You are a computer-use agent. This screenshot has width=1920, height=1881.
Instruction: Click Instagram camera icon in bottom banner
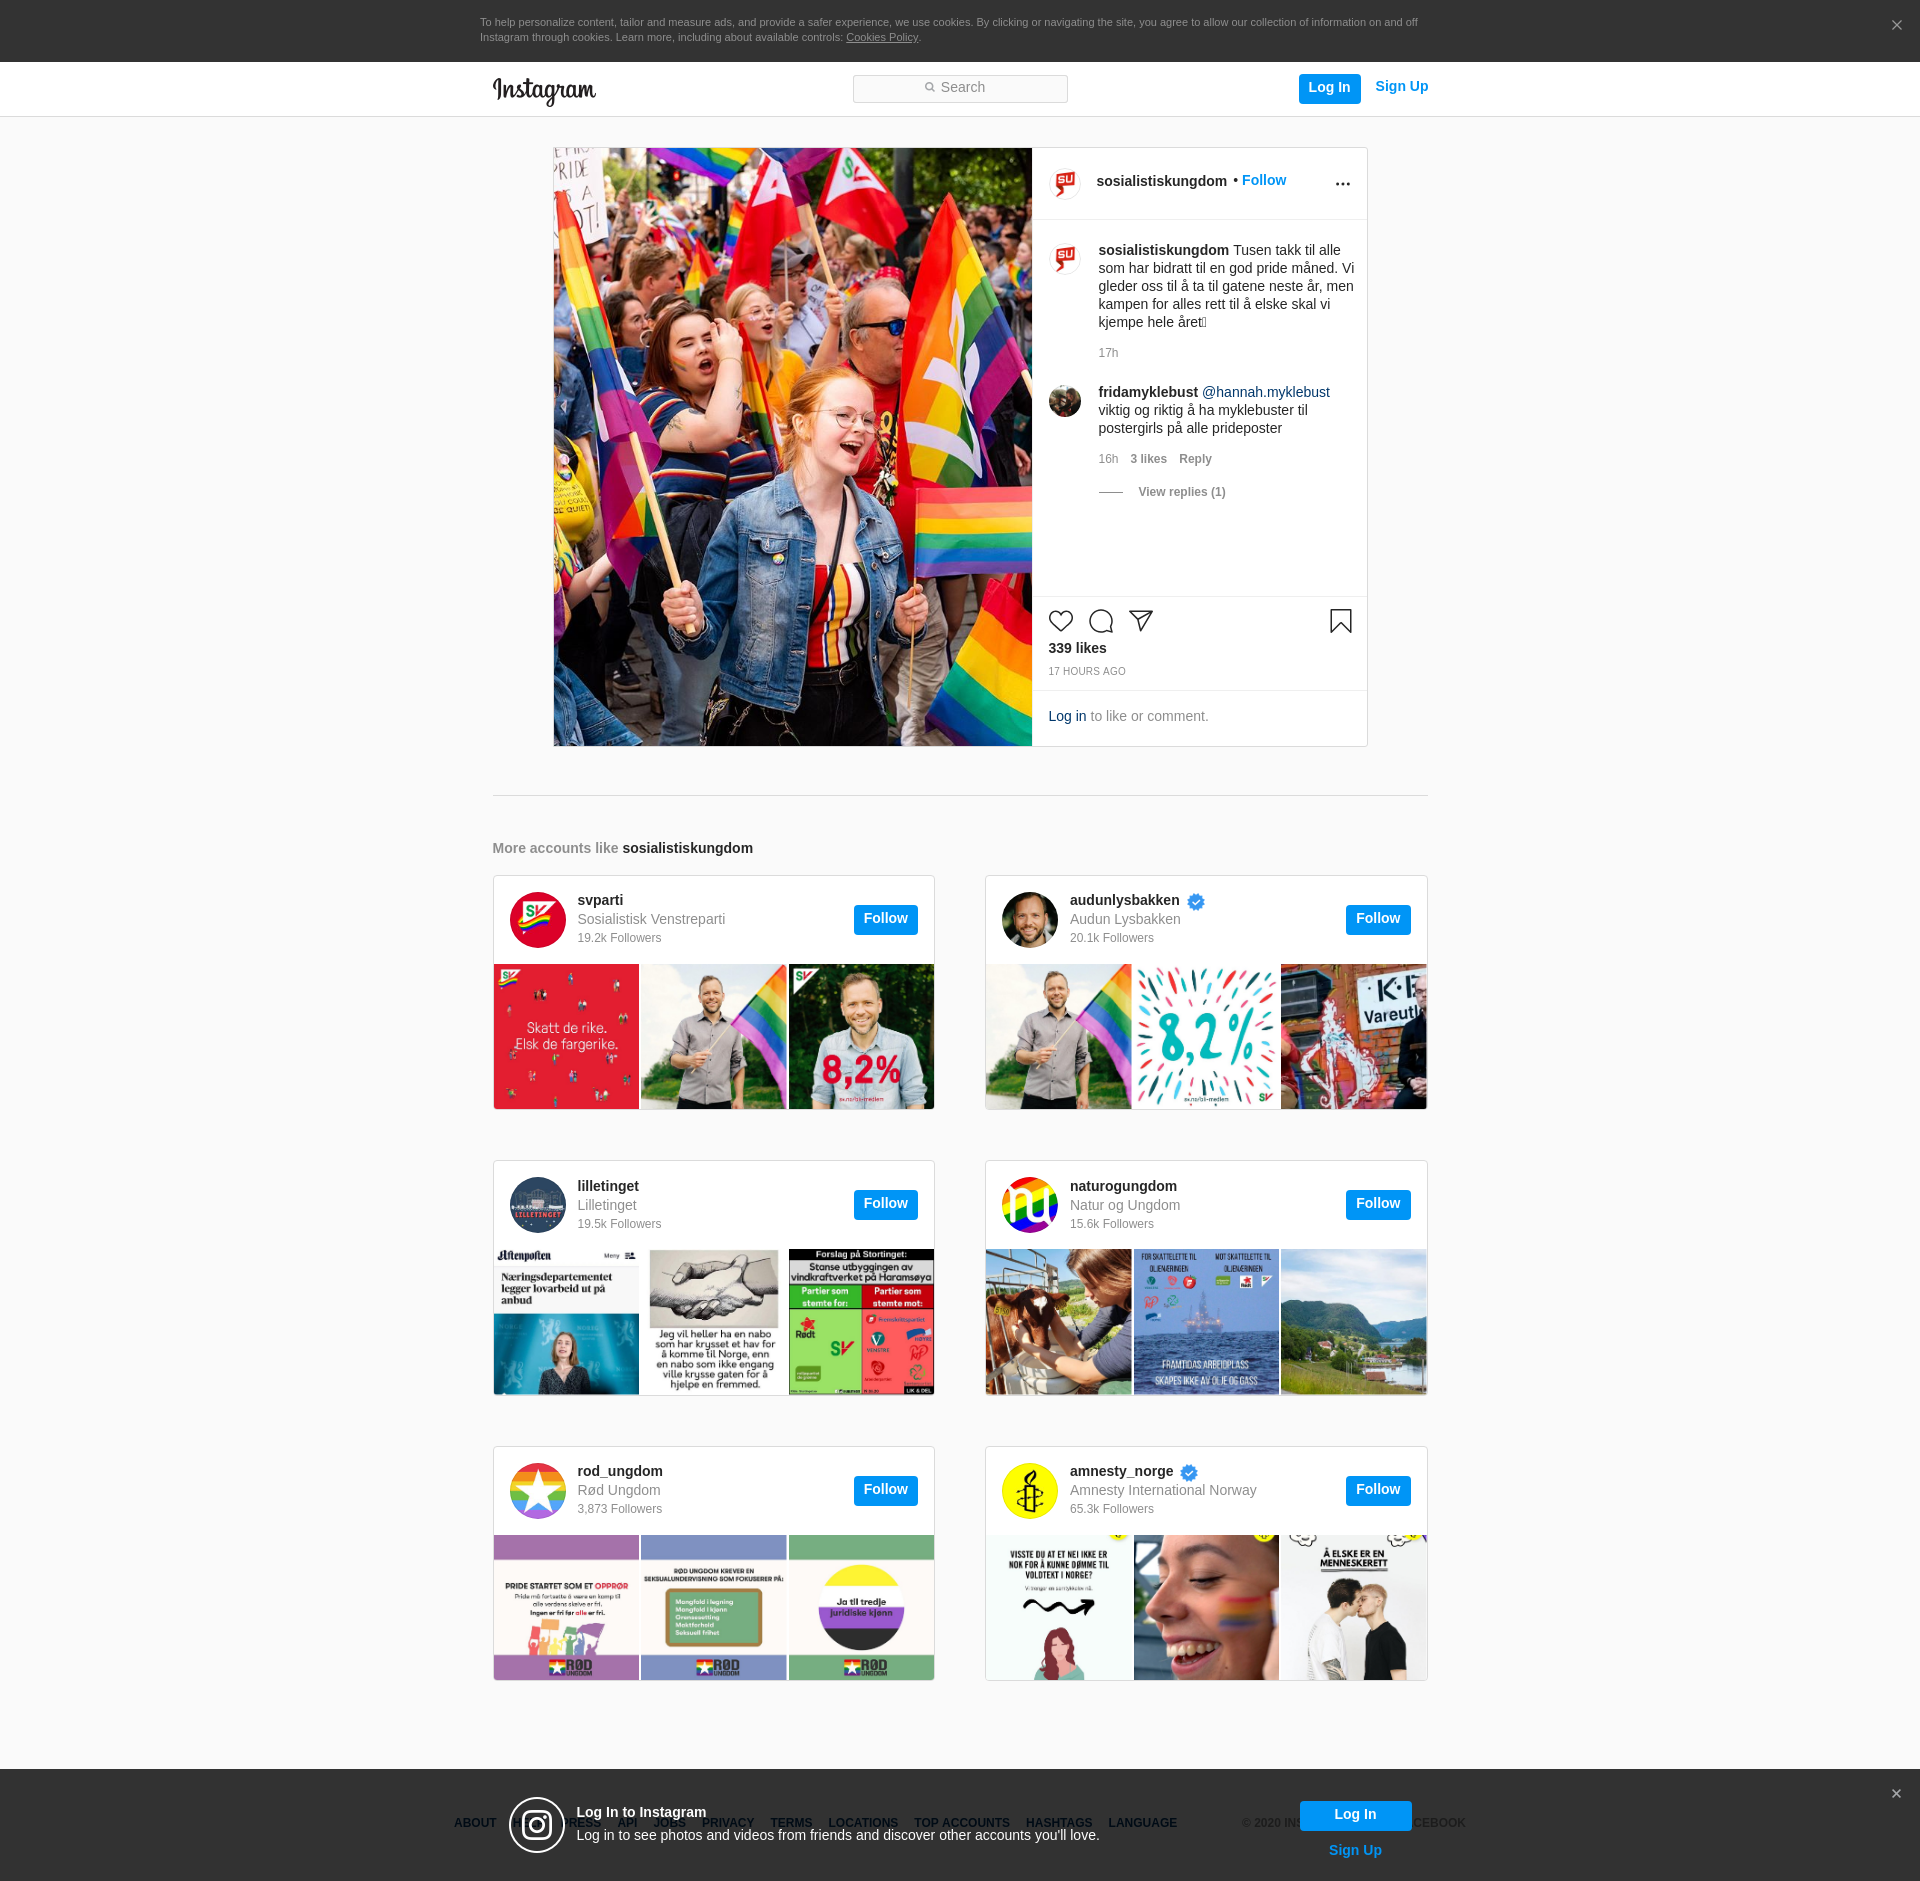537,1825
